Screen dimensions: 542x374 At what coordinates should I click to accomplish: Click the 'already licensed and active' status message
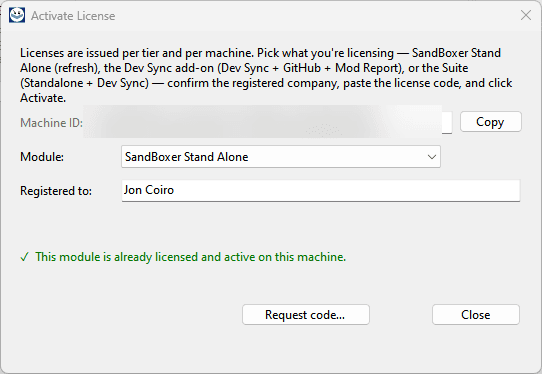(183, 257)
